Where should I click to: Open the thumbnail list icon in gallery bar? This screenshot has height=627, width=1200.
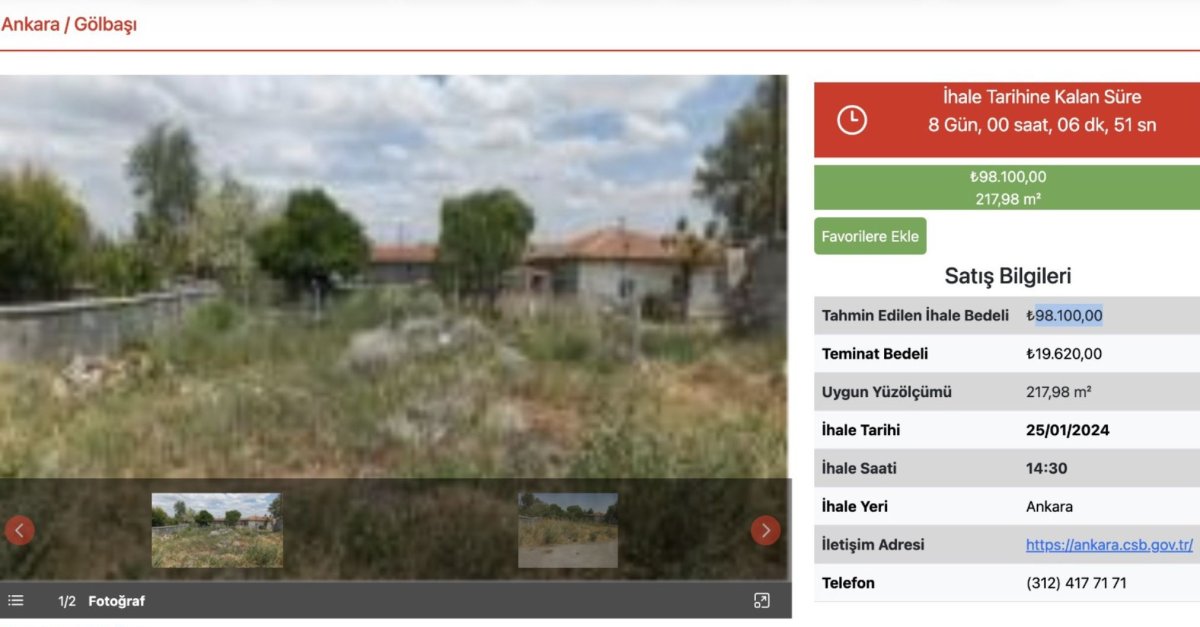[x=16, y=601]
